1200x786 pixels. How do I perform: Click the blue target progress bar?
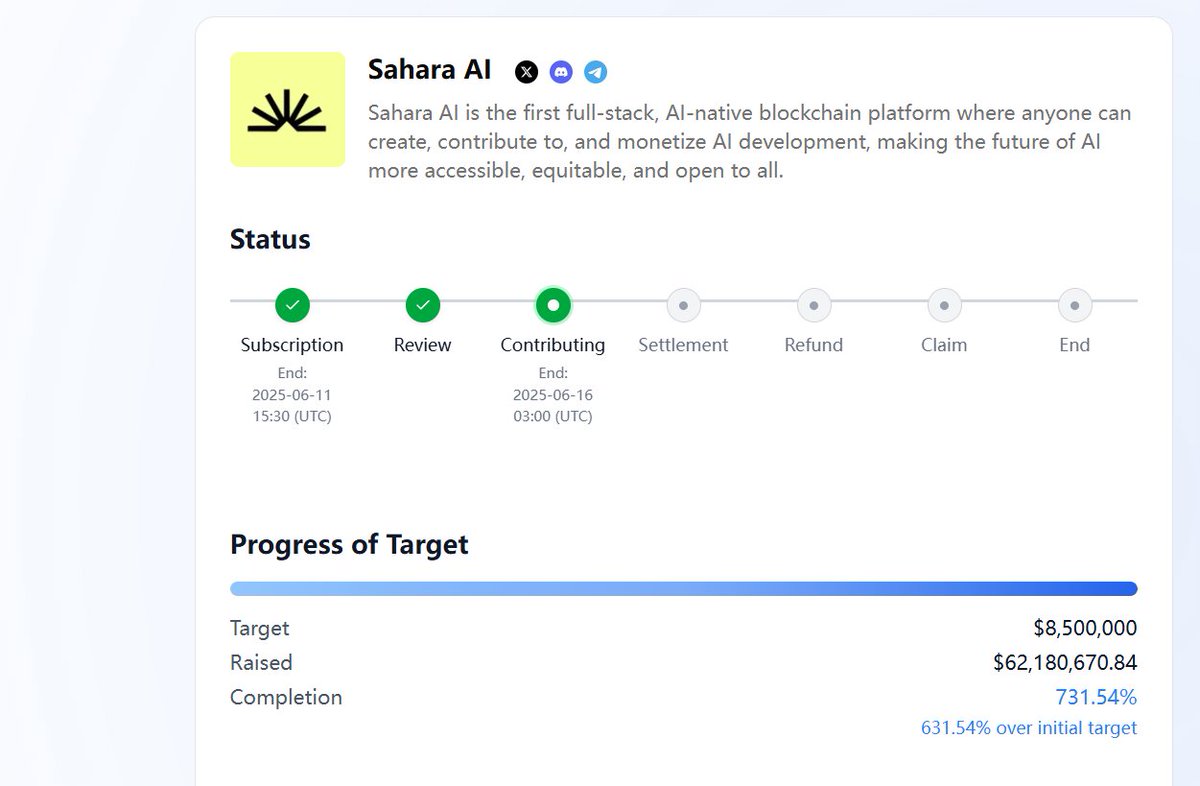[683, 589]
